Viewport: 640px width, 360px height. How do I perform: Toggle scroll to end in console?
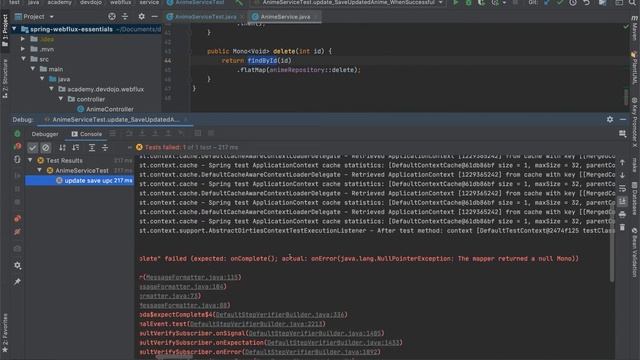pos(622,201)
